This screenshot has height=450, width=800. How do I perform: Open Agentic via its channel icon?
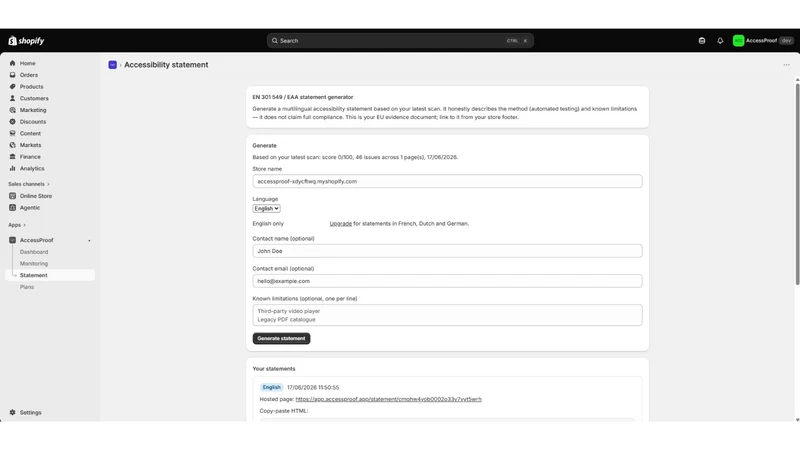click(x=12, y=208)
